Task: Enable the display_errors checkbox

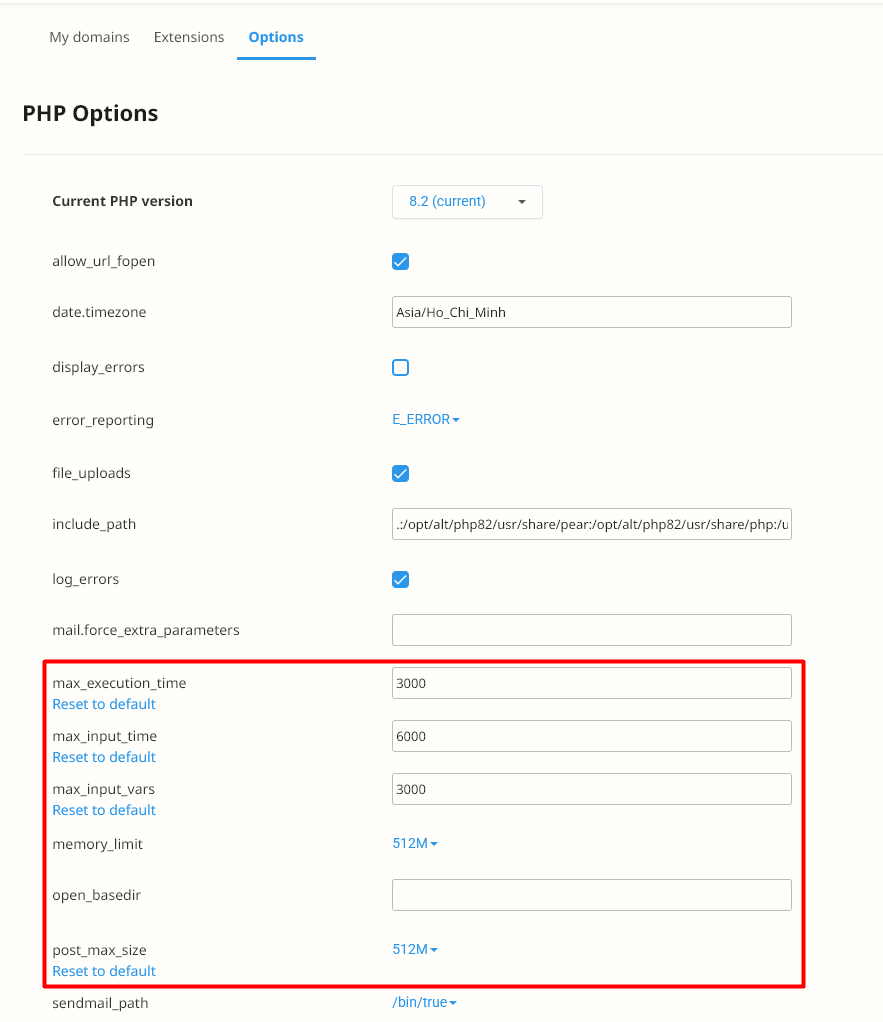Action: [x=401, y=367]
